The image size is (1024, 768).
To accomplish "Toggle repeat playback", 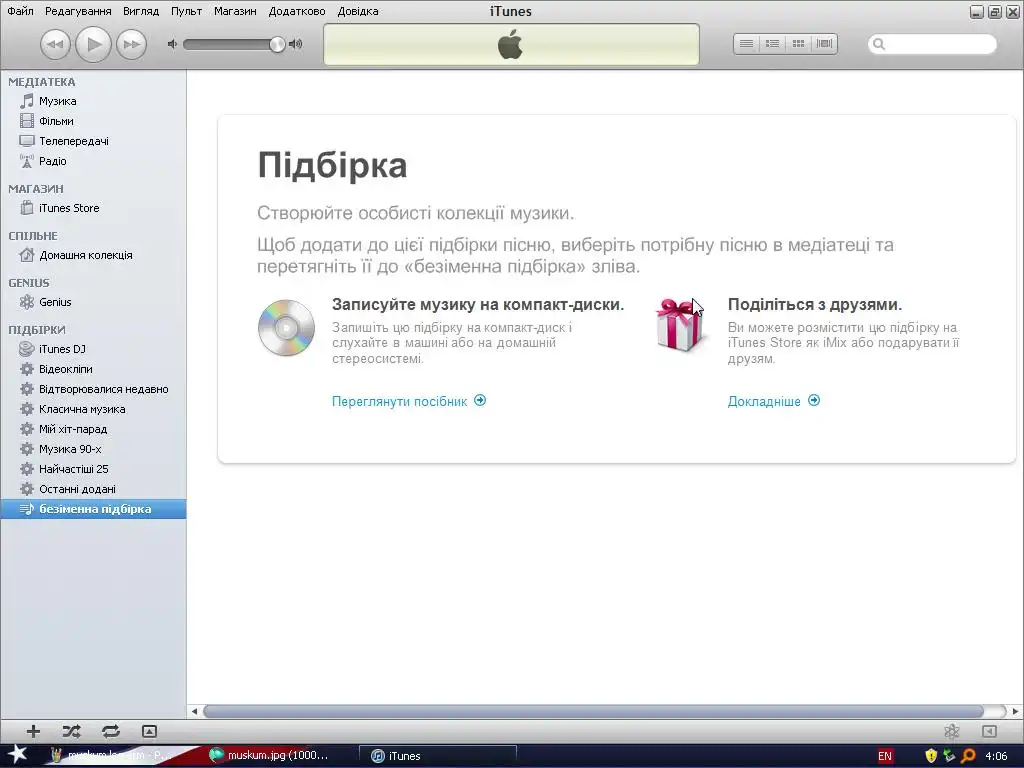I will click(x=110, y=731).
